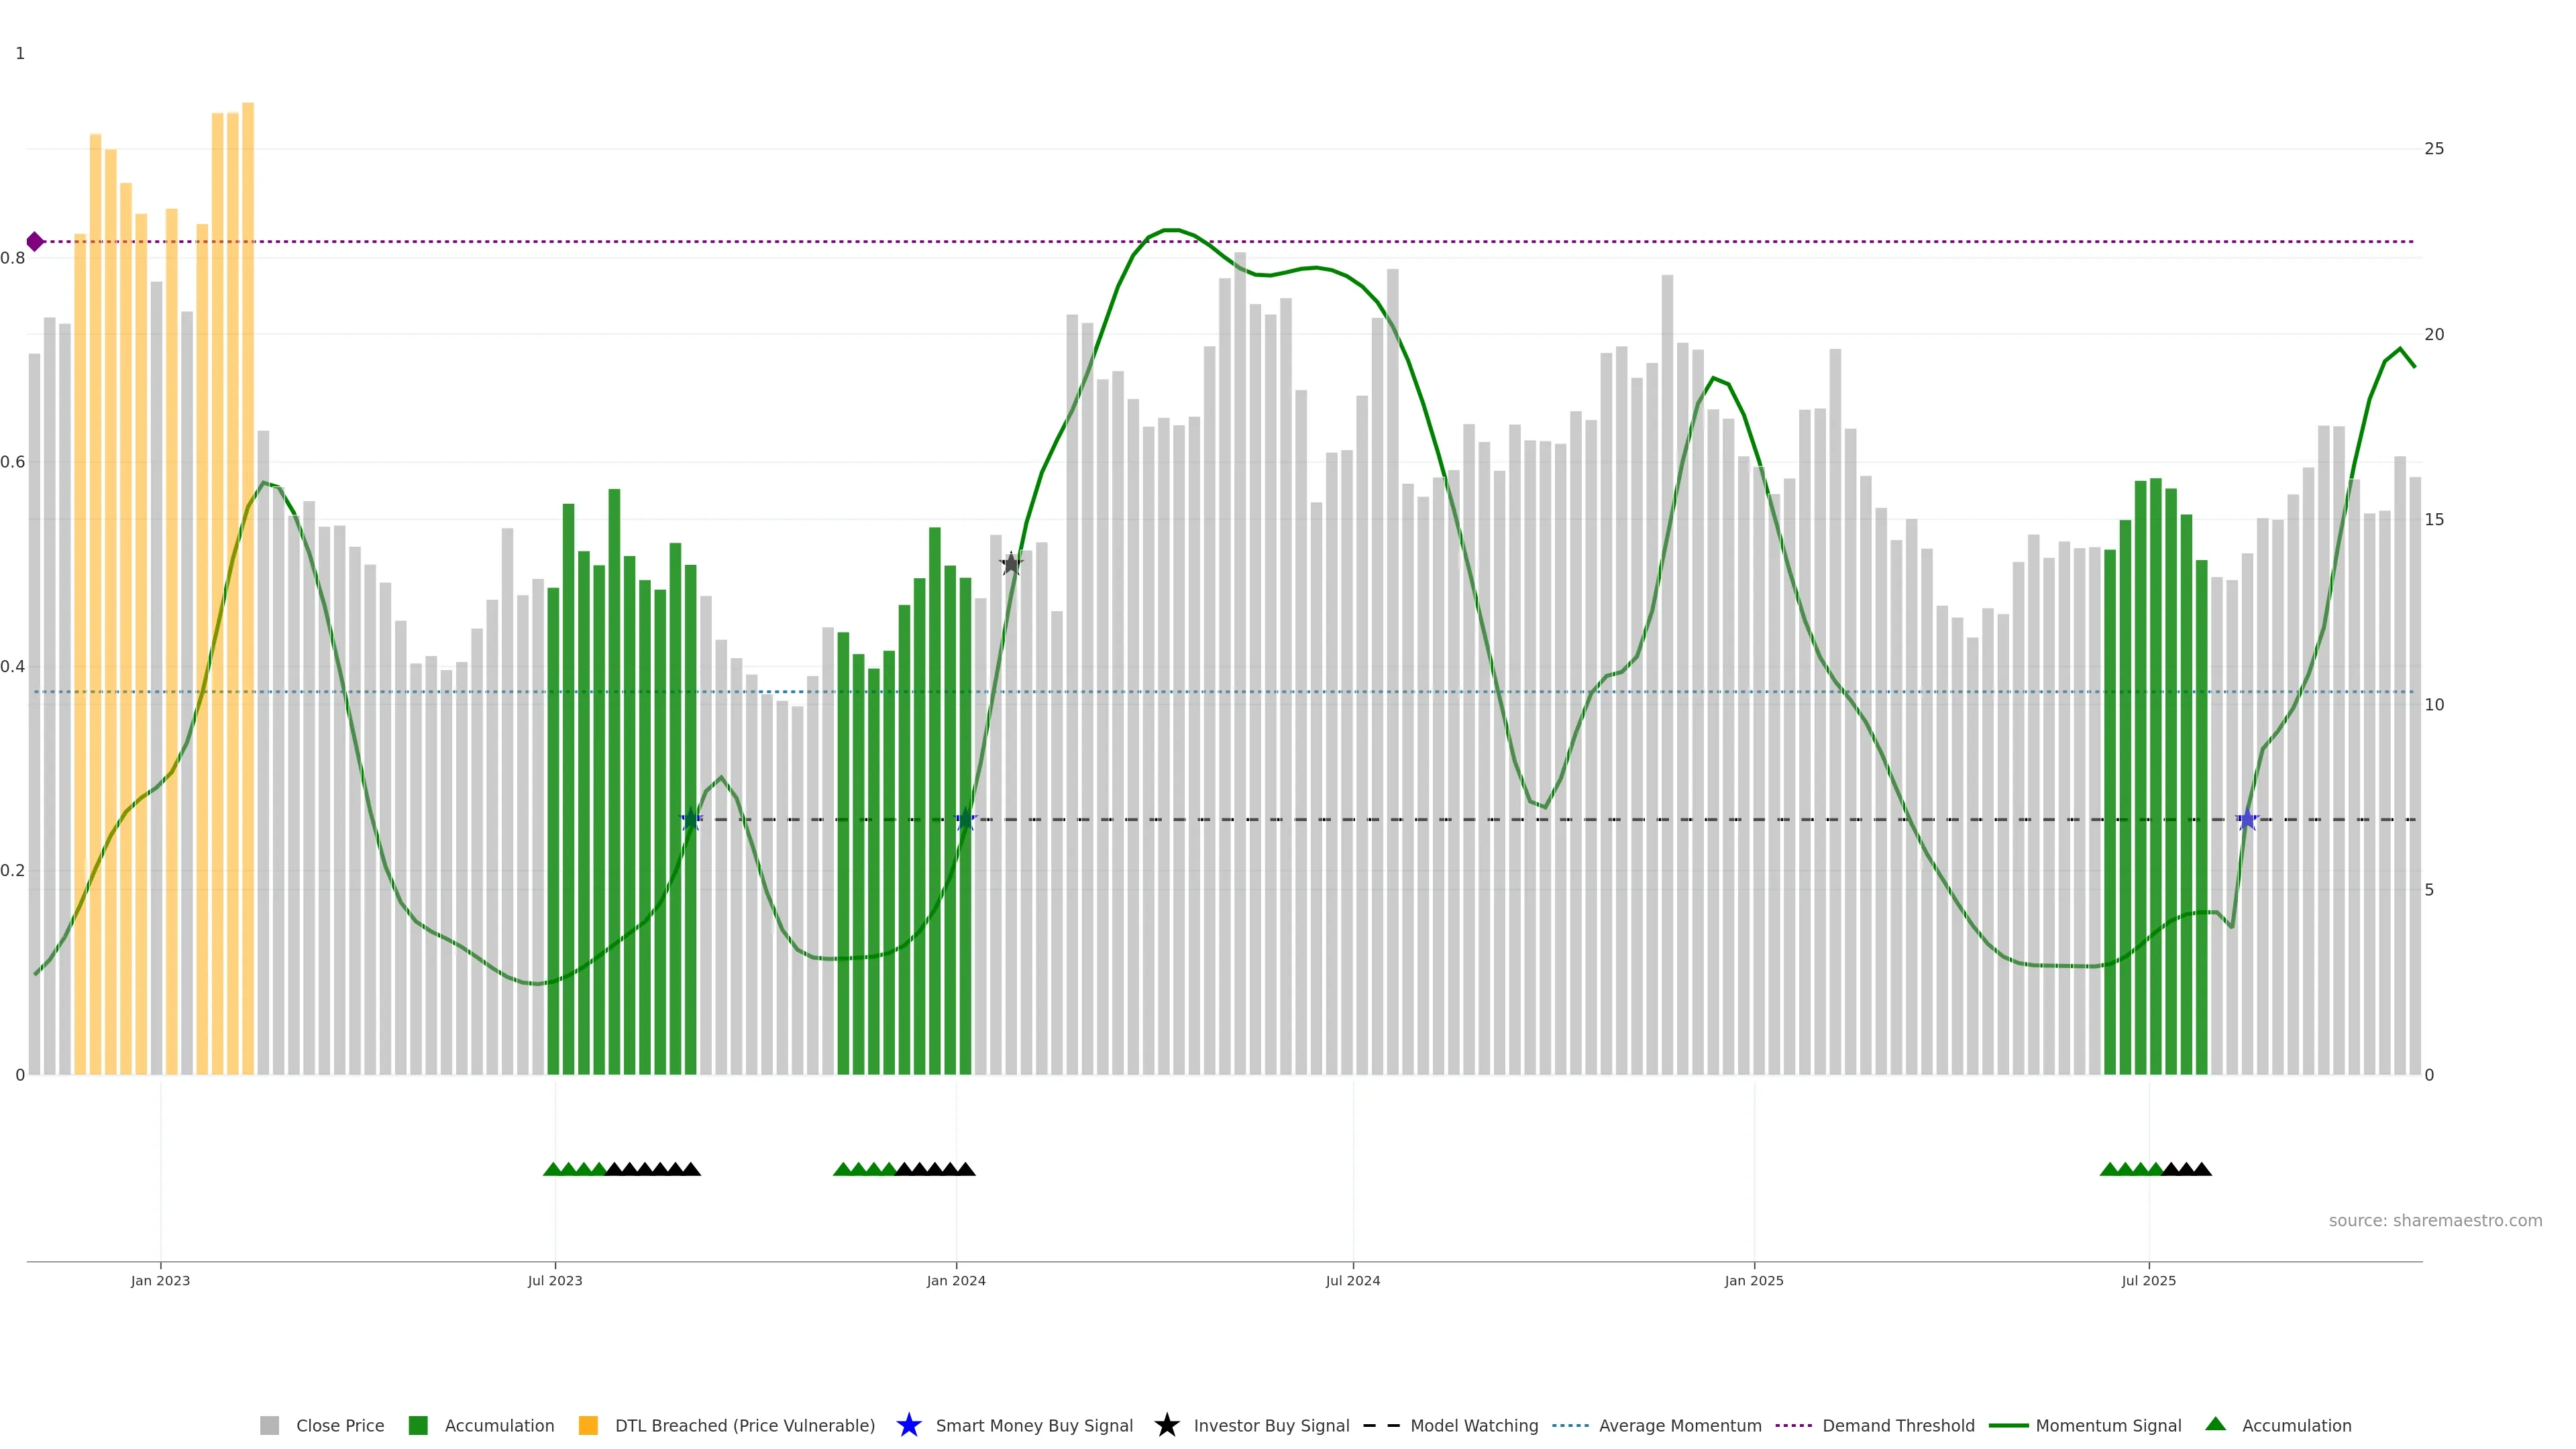The image size is (2576, 1449).
Task: Toggle Model Watching dashed line legend
Action: (x=1473, y=1426)
